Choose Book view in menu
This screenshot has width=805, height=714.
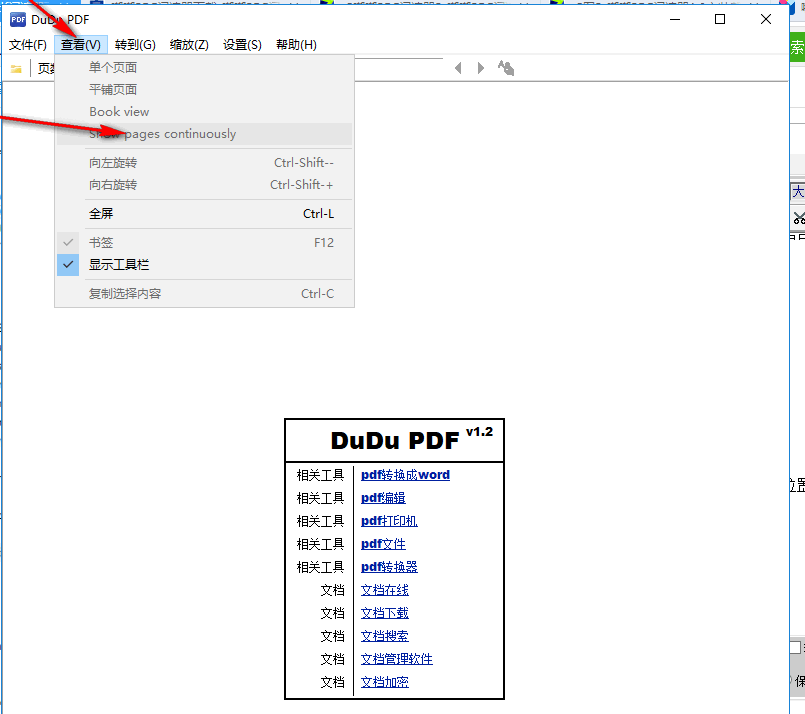204,111
